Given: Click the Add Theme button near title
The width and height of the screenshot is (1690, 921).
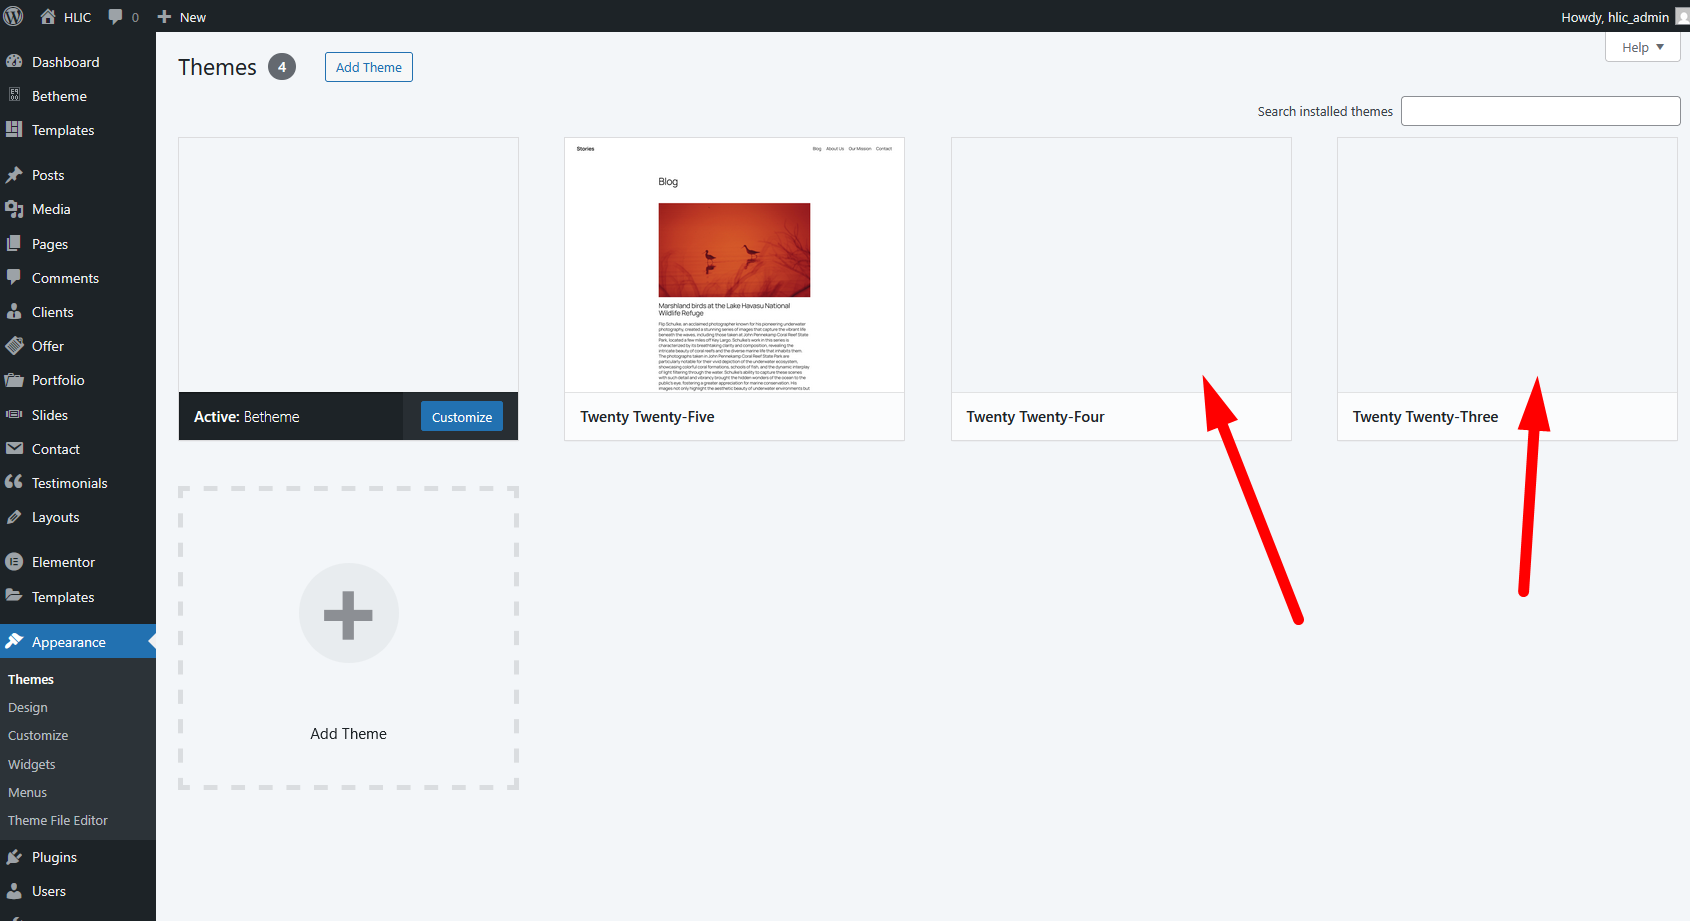Looking at the screenshot, I should click(369, 67).
